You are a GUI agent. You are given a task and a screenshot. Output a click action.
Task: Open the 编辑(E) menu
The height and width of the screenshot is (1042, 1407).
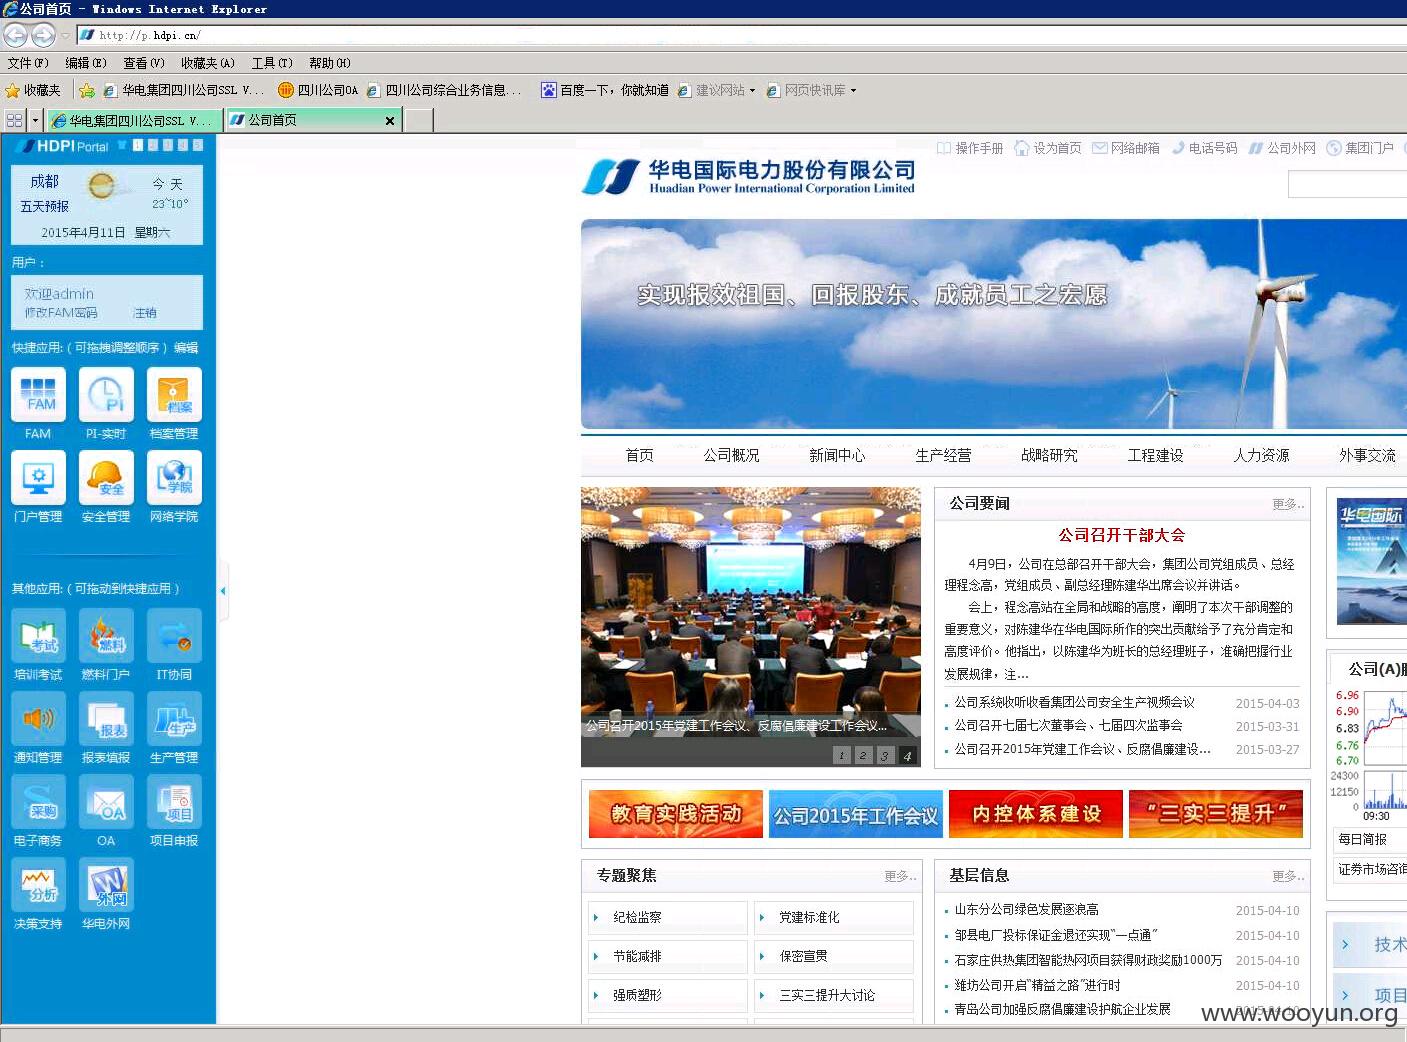[86, 63]
